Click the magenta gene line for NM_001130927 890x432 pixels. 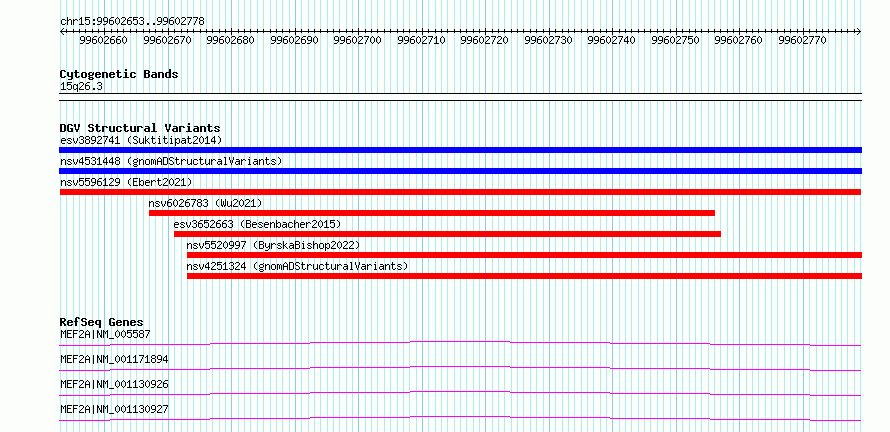[460, 418]
